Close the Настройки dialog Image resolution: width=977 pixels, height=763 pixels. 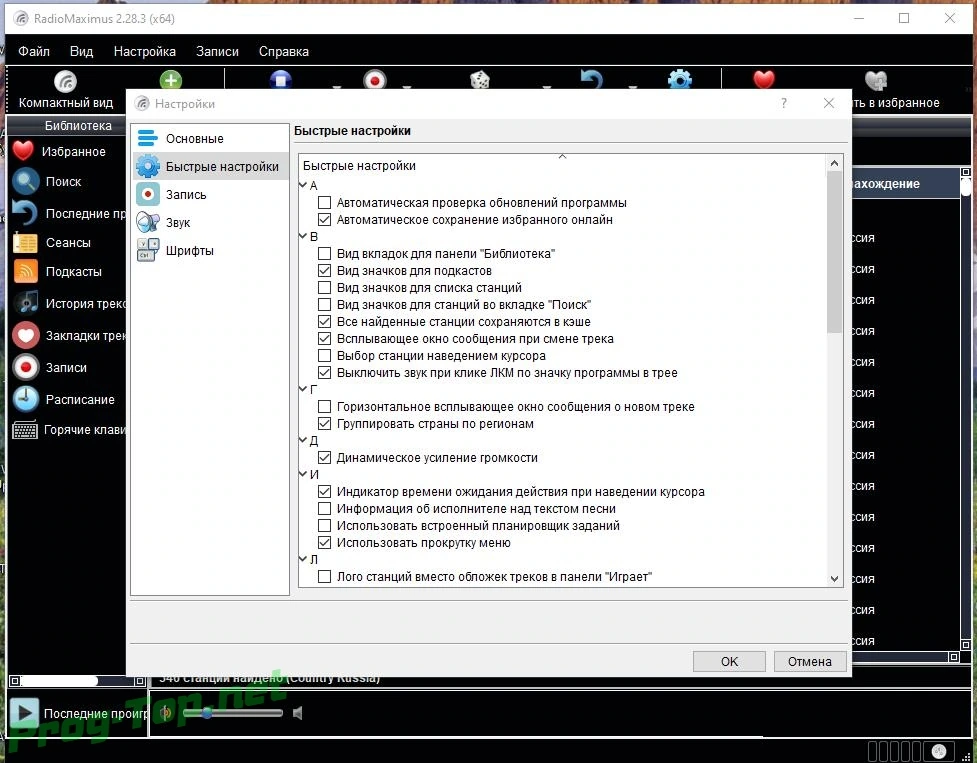(829, 103)
